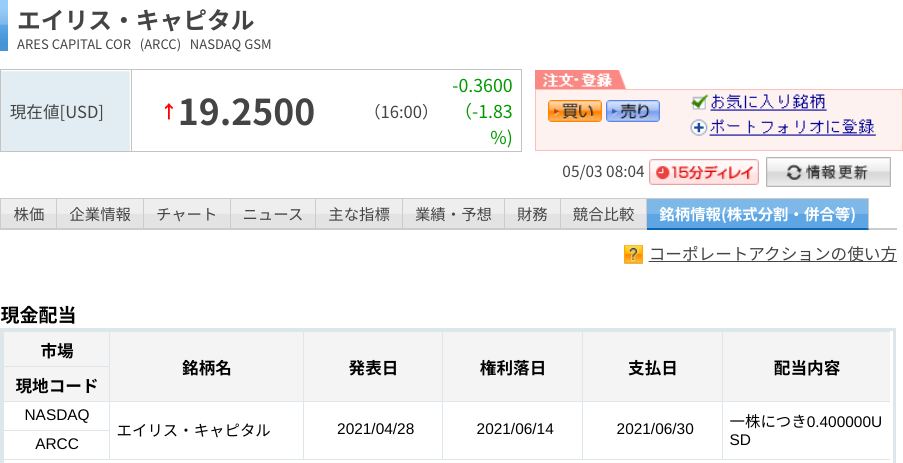Click the 現地コード column header

click(57, 385)
